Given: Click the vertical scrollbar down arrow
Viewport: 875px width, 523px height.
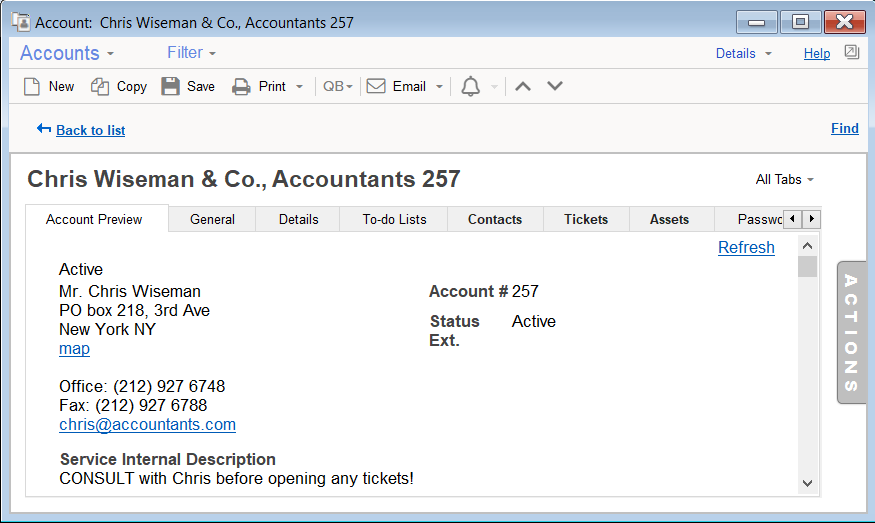Looking at the screenshot, I should [808, 483].
